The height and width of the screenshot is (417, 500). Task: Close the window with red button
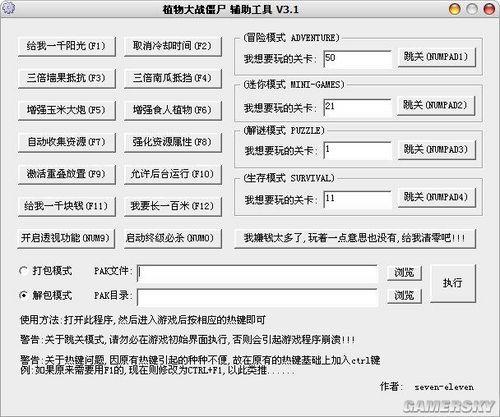pos(489,9)
